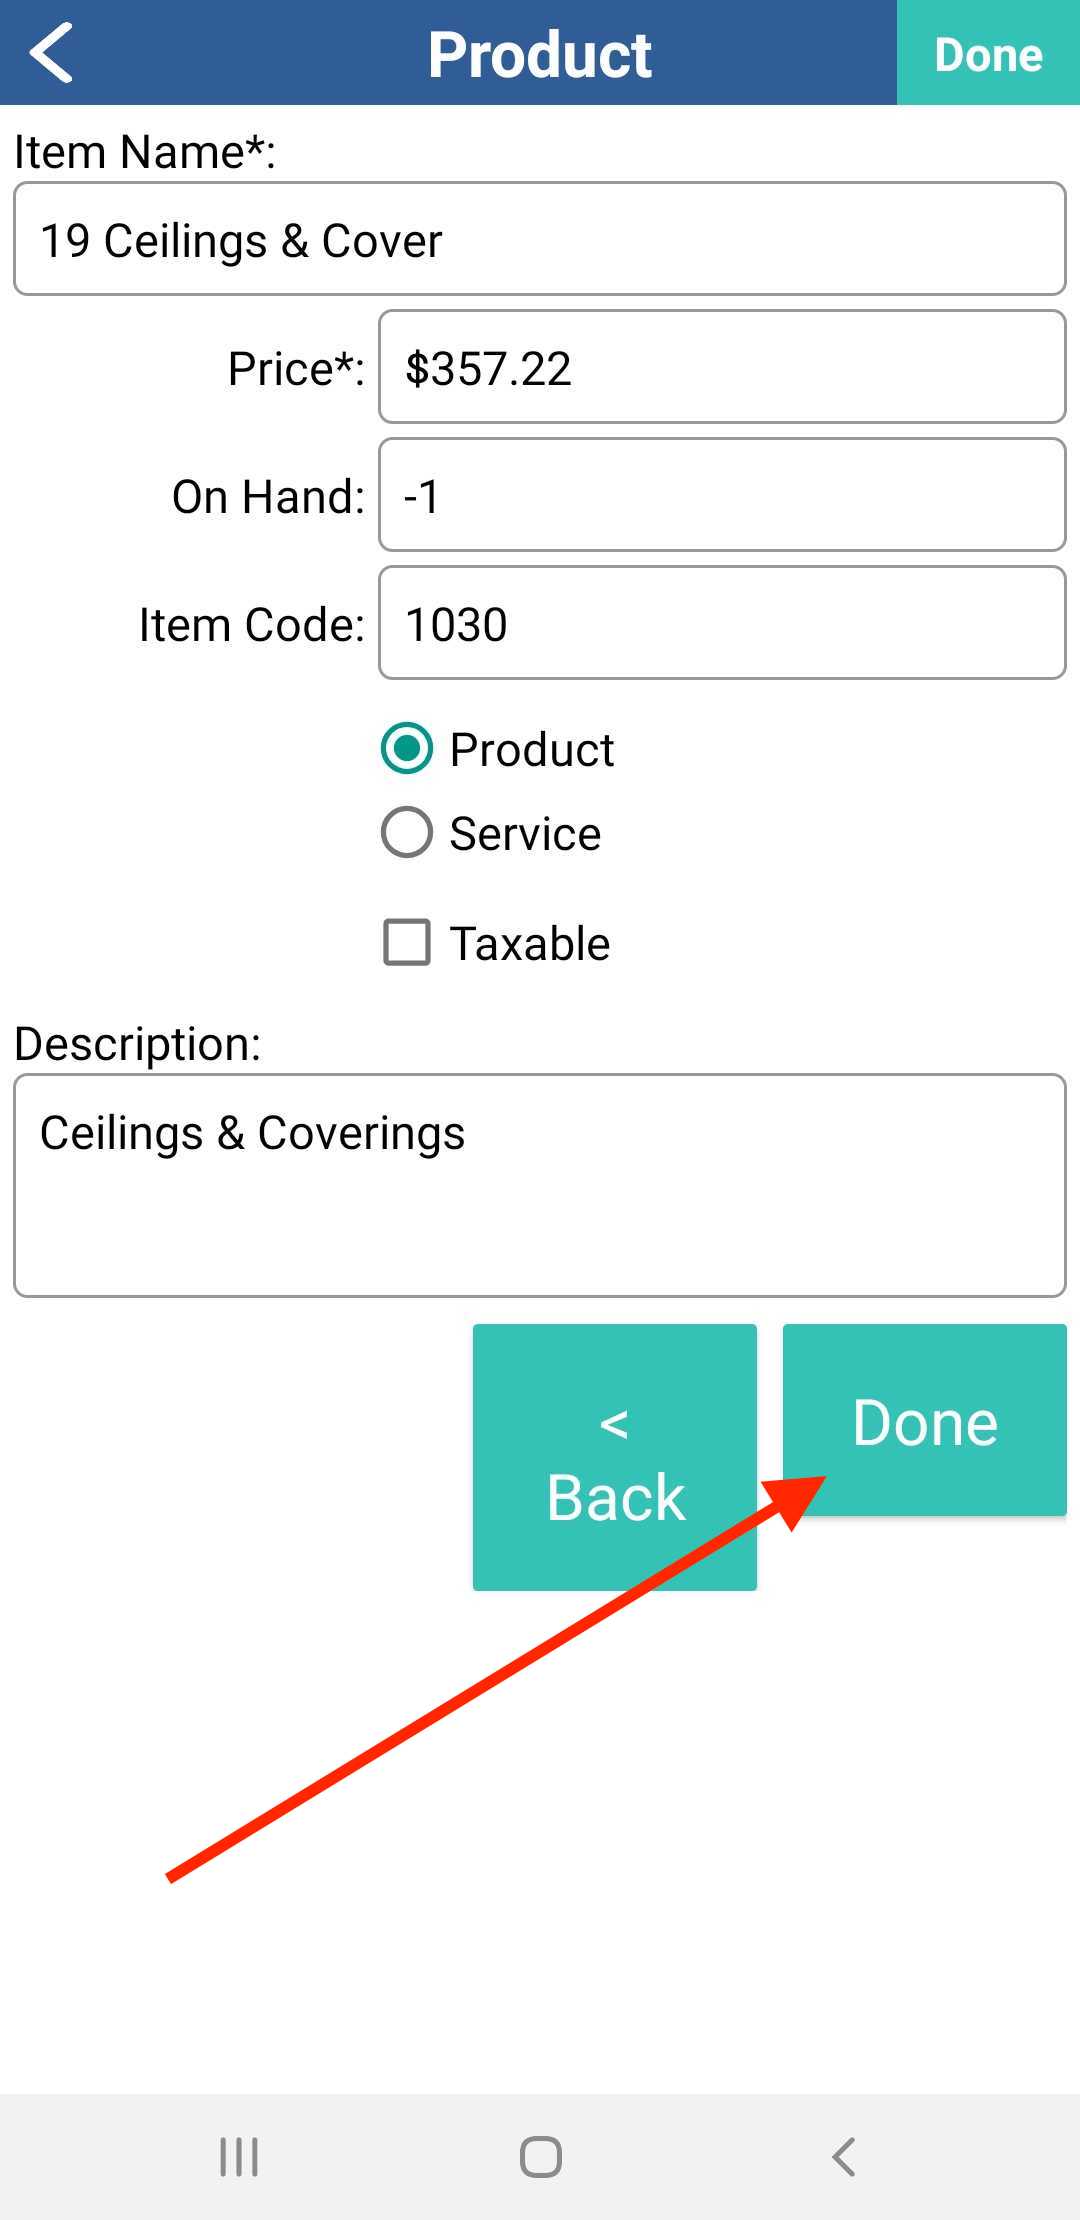Tap the 'Price*:' label
Screen dimensions: 1080x2220
point(296,369)
